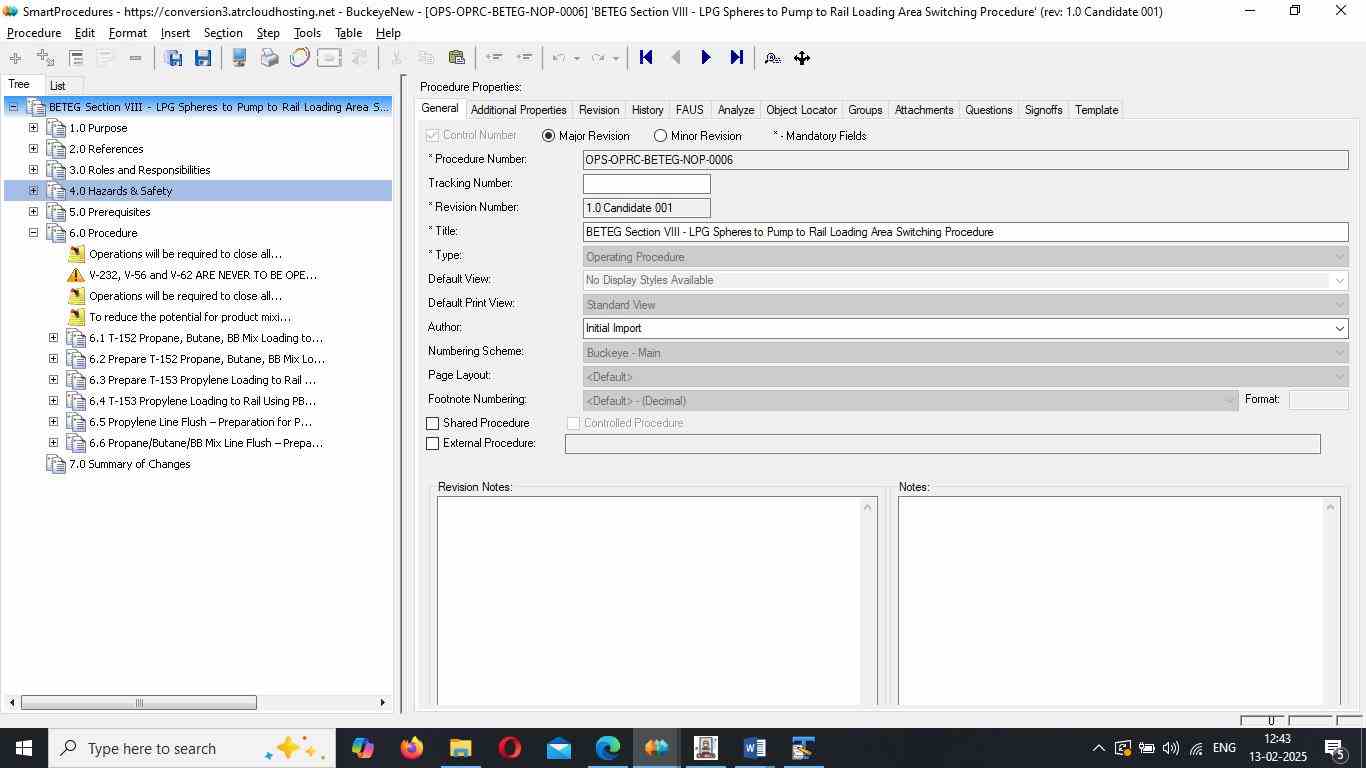Select 5.0 Prerequisites tree item
The height and width of the screenshot is (768, 1366).
point(109,212)
